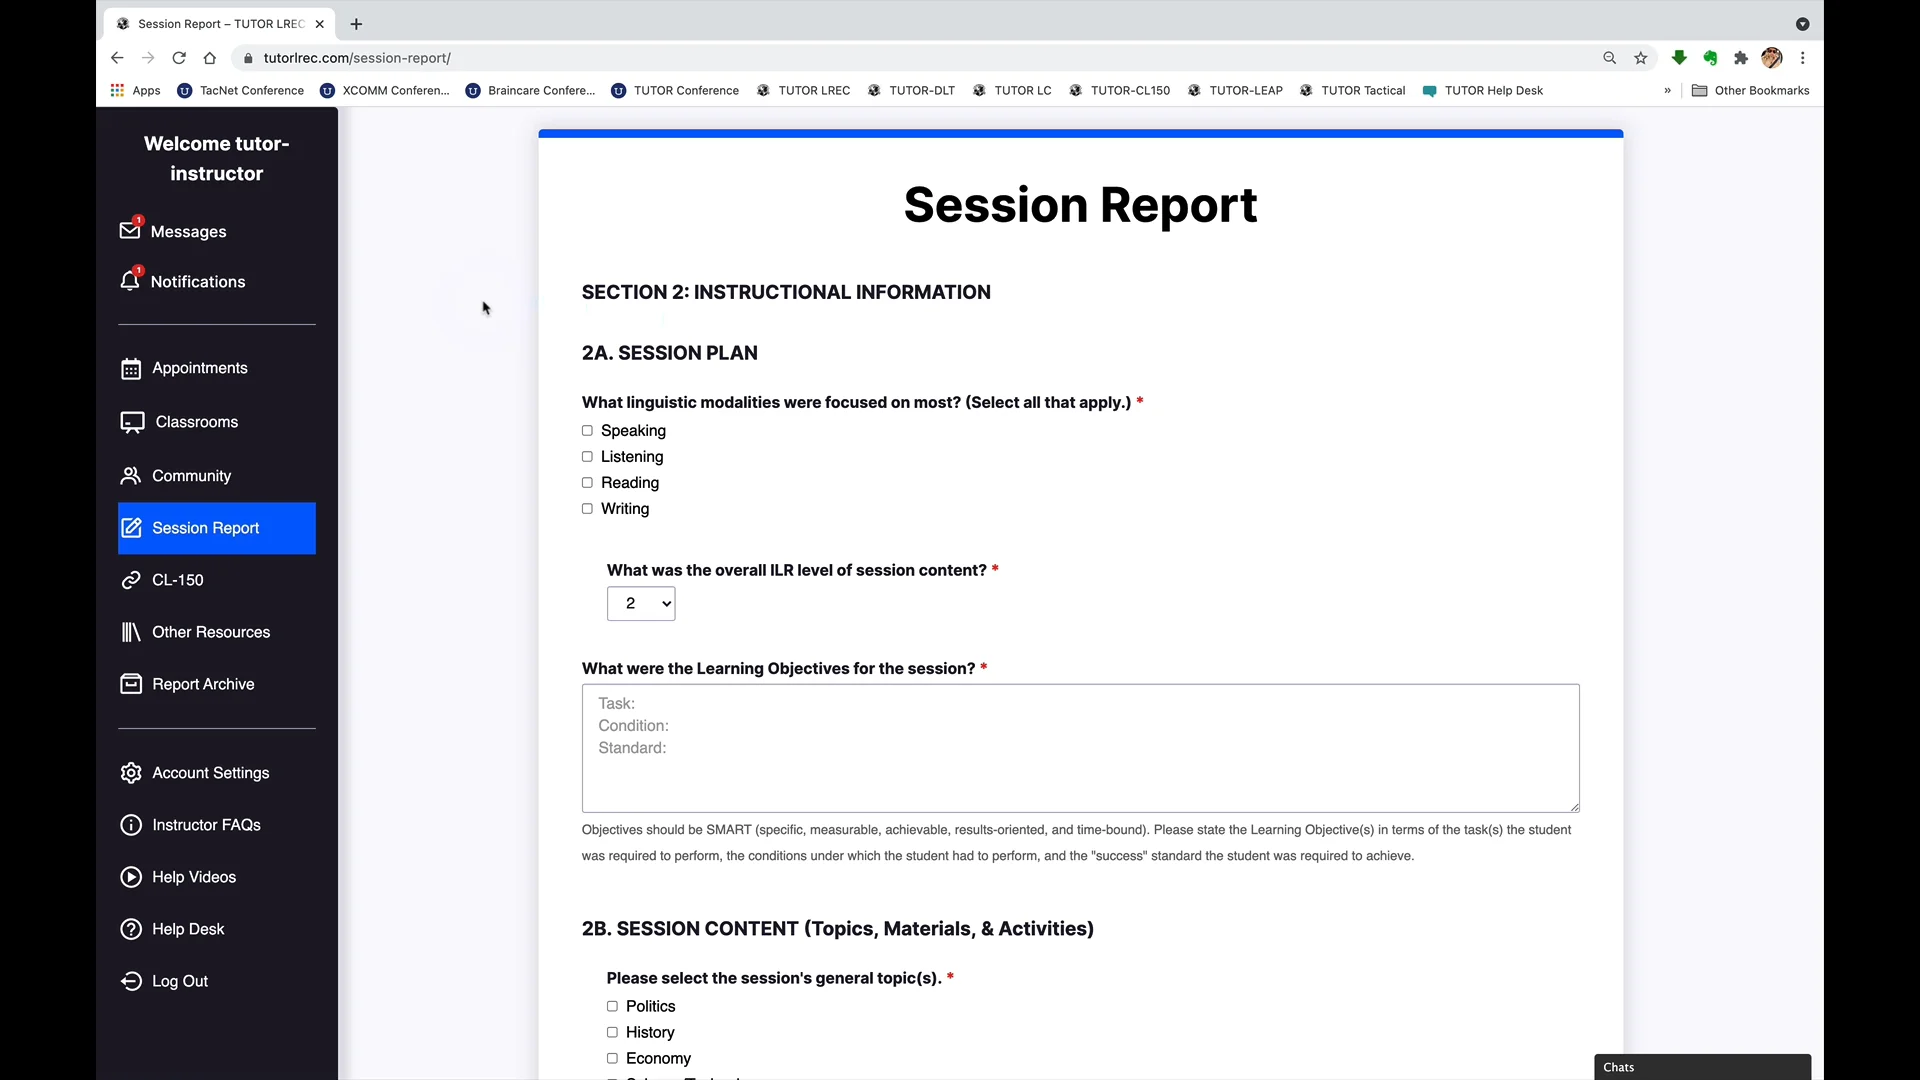Click the Help Desk question mark icon
Screen dimensions: 1920x1080
point(131,929)
